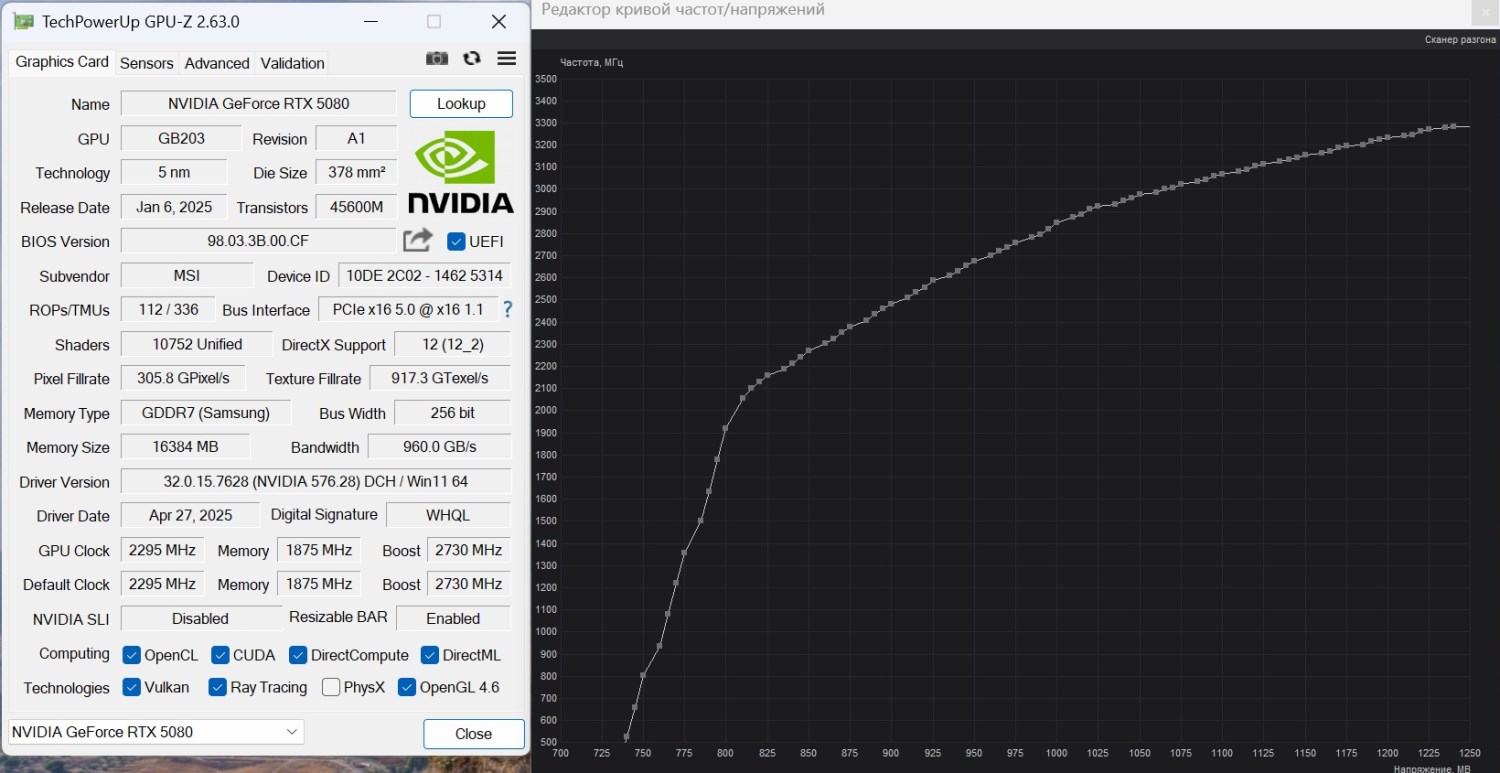Click the GPU value GB203

click(181, 138)
